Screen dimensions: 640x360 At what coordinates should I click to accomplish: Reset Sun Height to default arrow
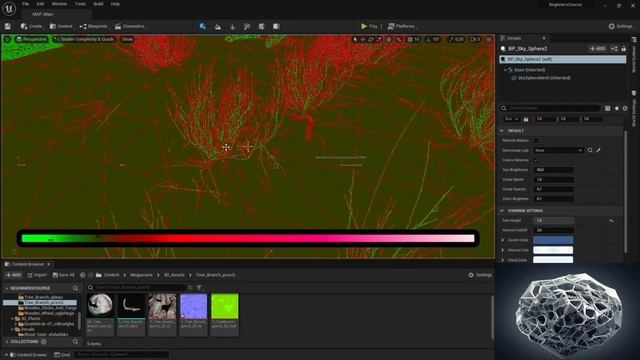point(611,220)
